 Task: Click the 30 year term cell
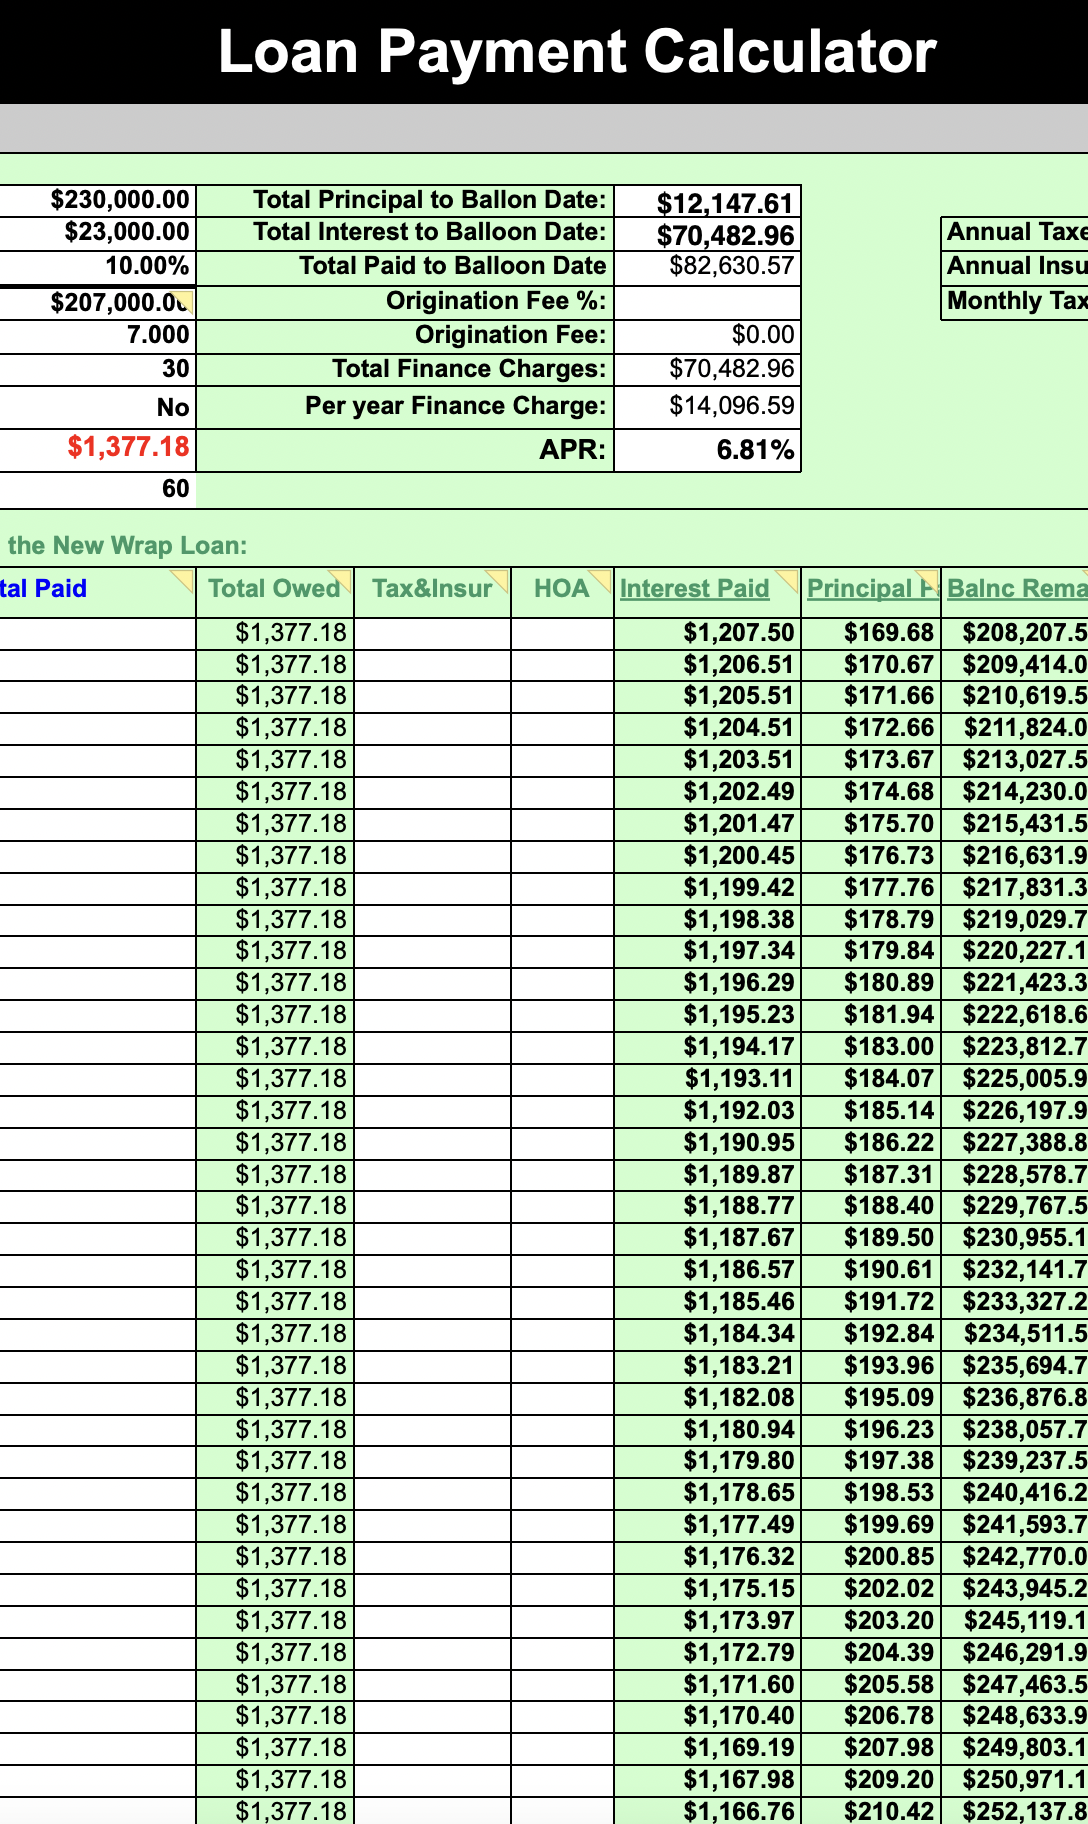pos(98,369)
